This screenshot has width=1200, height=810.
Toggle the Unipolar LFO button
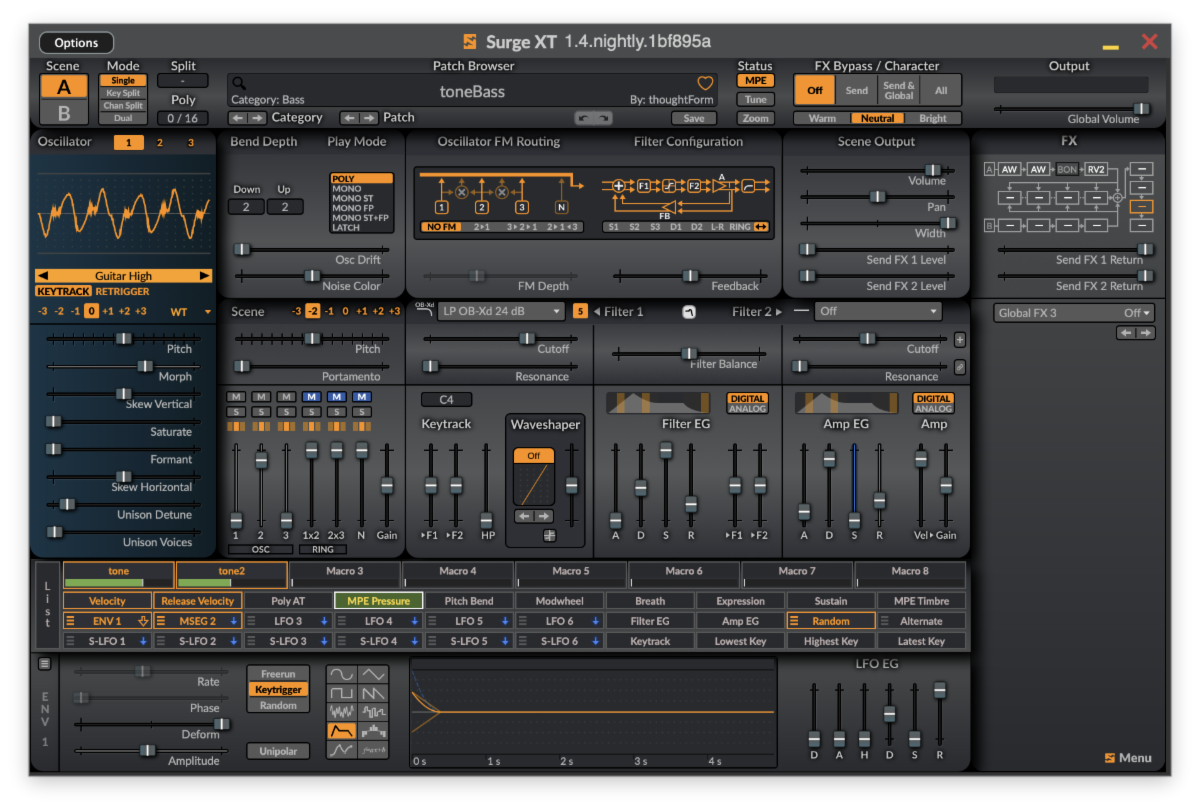click(x=278, y=751)
